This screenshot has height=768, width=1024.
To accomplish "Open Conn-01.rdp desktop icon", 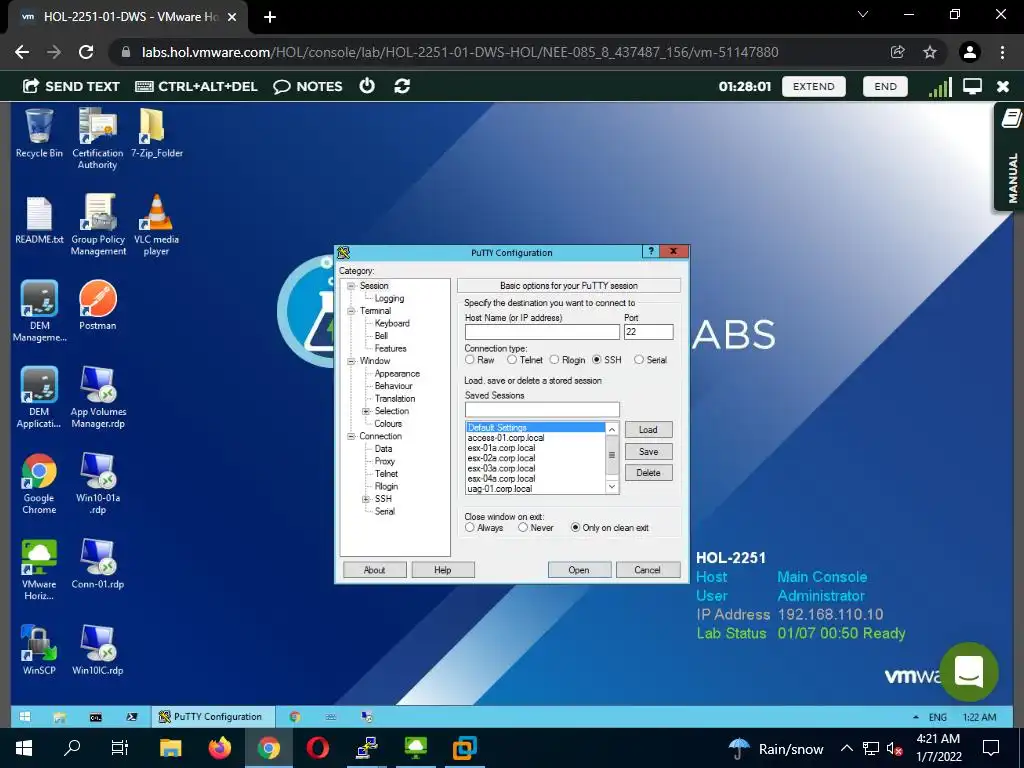I will 98,564.
